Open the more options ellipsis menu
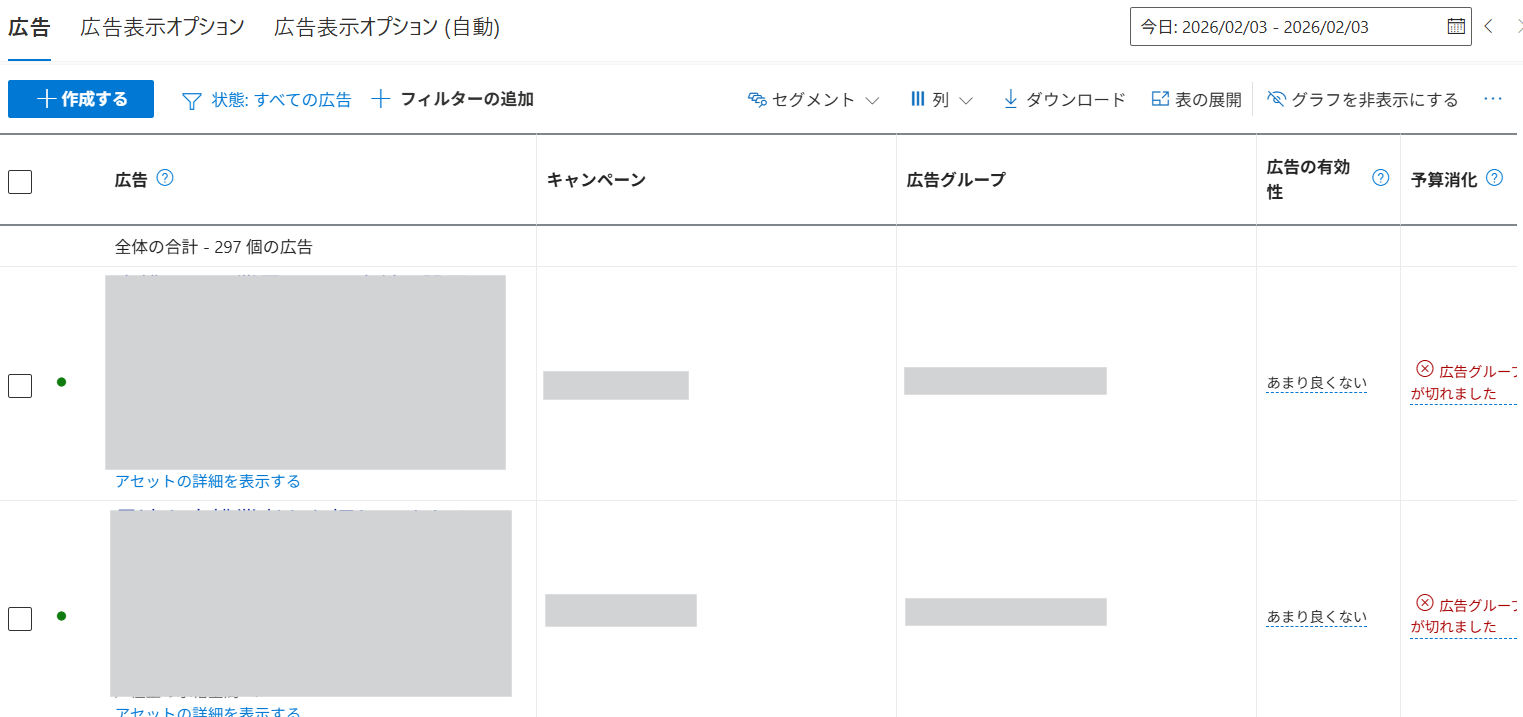 pyautogui.click(x=1493, y=99)
